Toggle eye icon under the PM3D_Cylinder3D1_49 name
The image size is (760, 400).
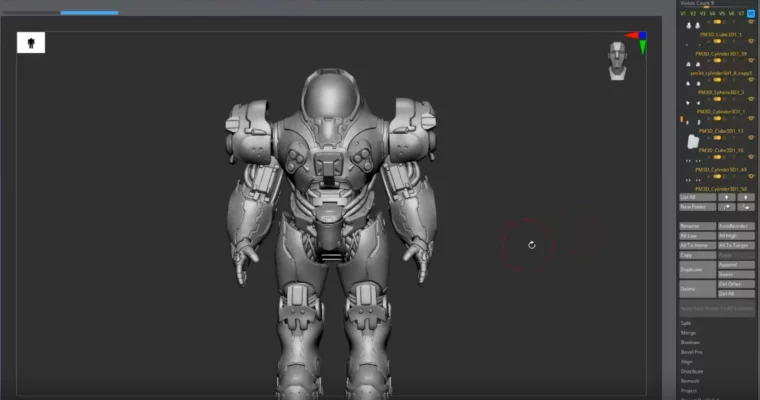click(x=752, y=176)
